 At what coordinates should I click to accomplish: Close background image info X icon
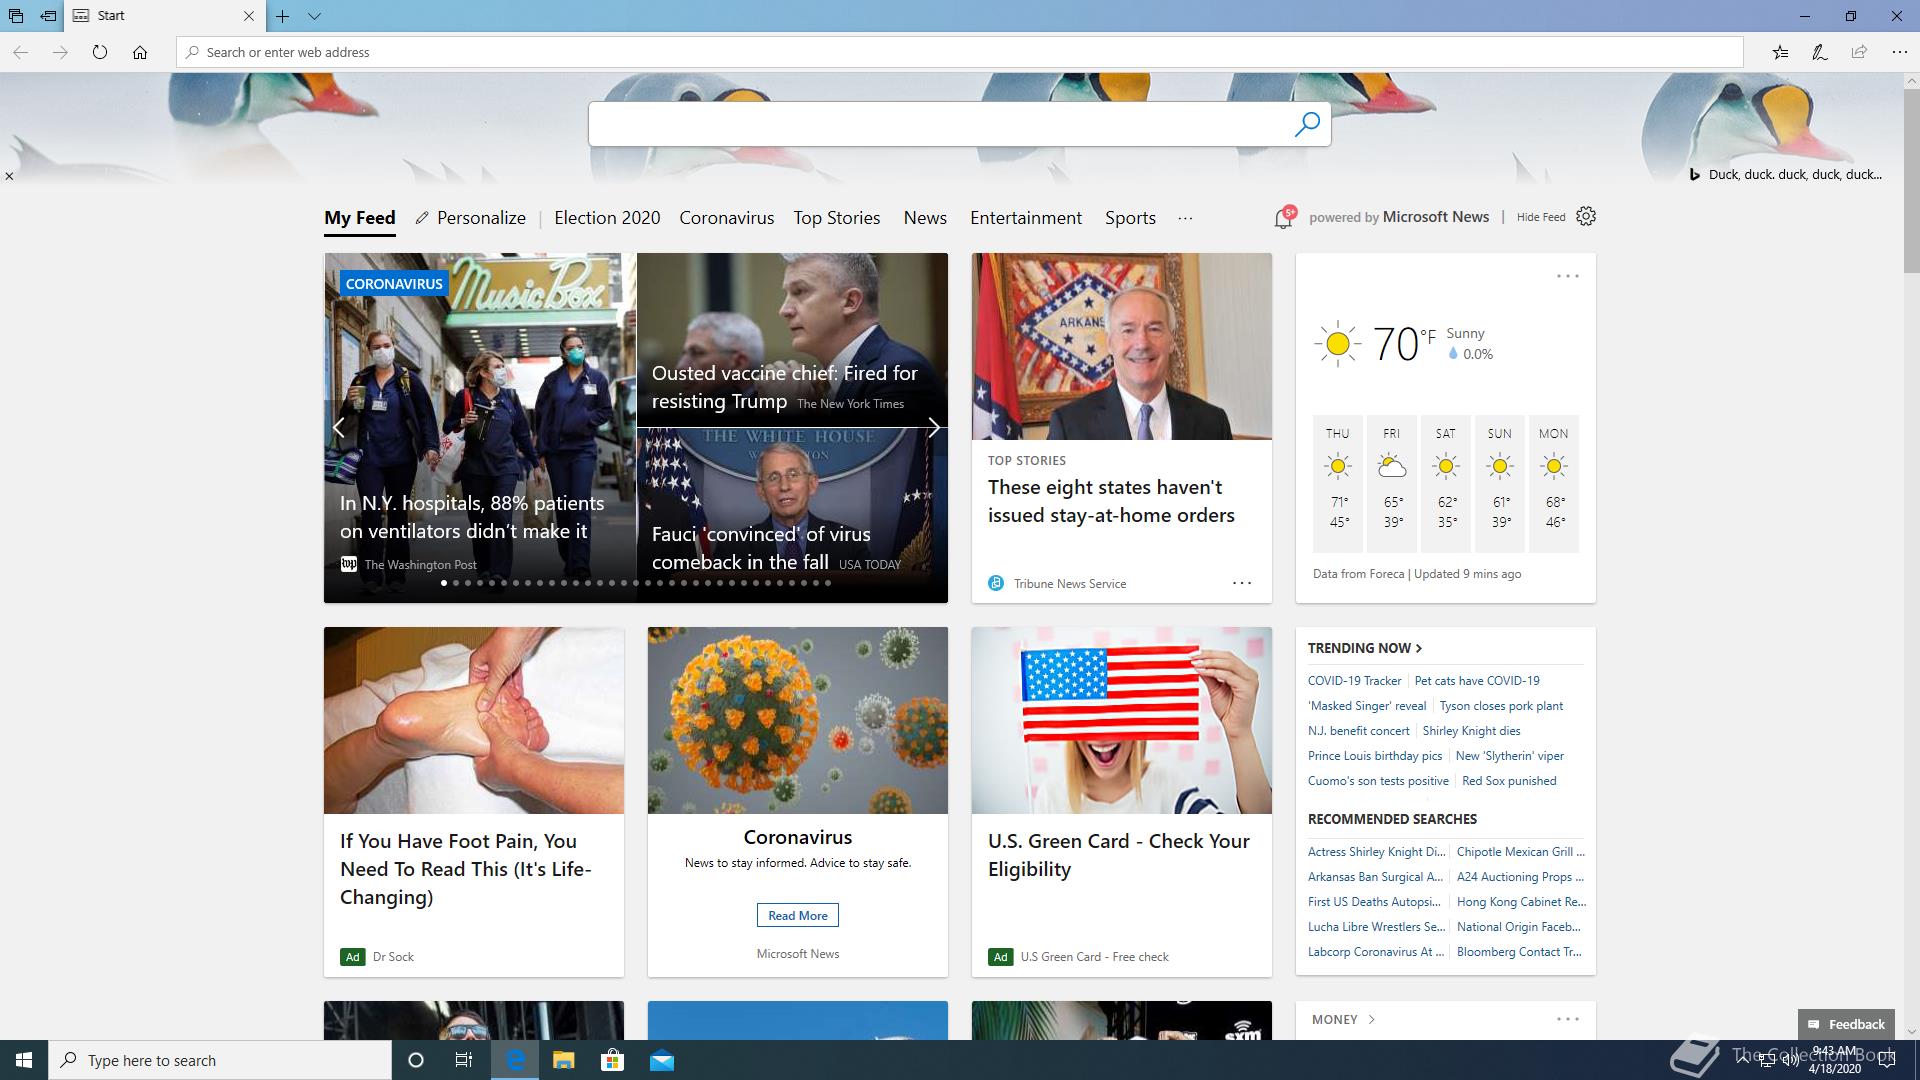(9, 176)
